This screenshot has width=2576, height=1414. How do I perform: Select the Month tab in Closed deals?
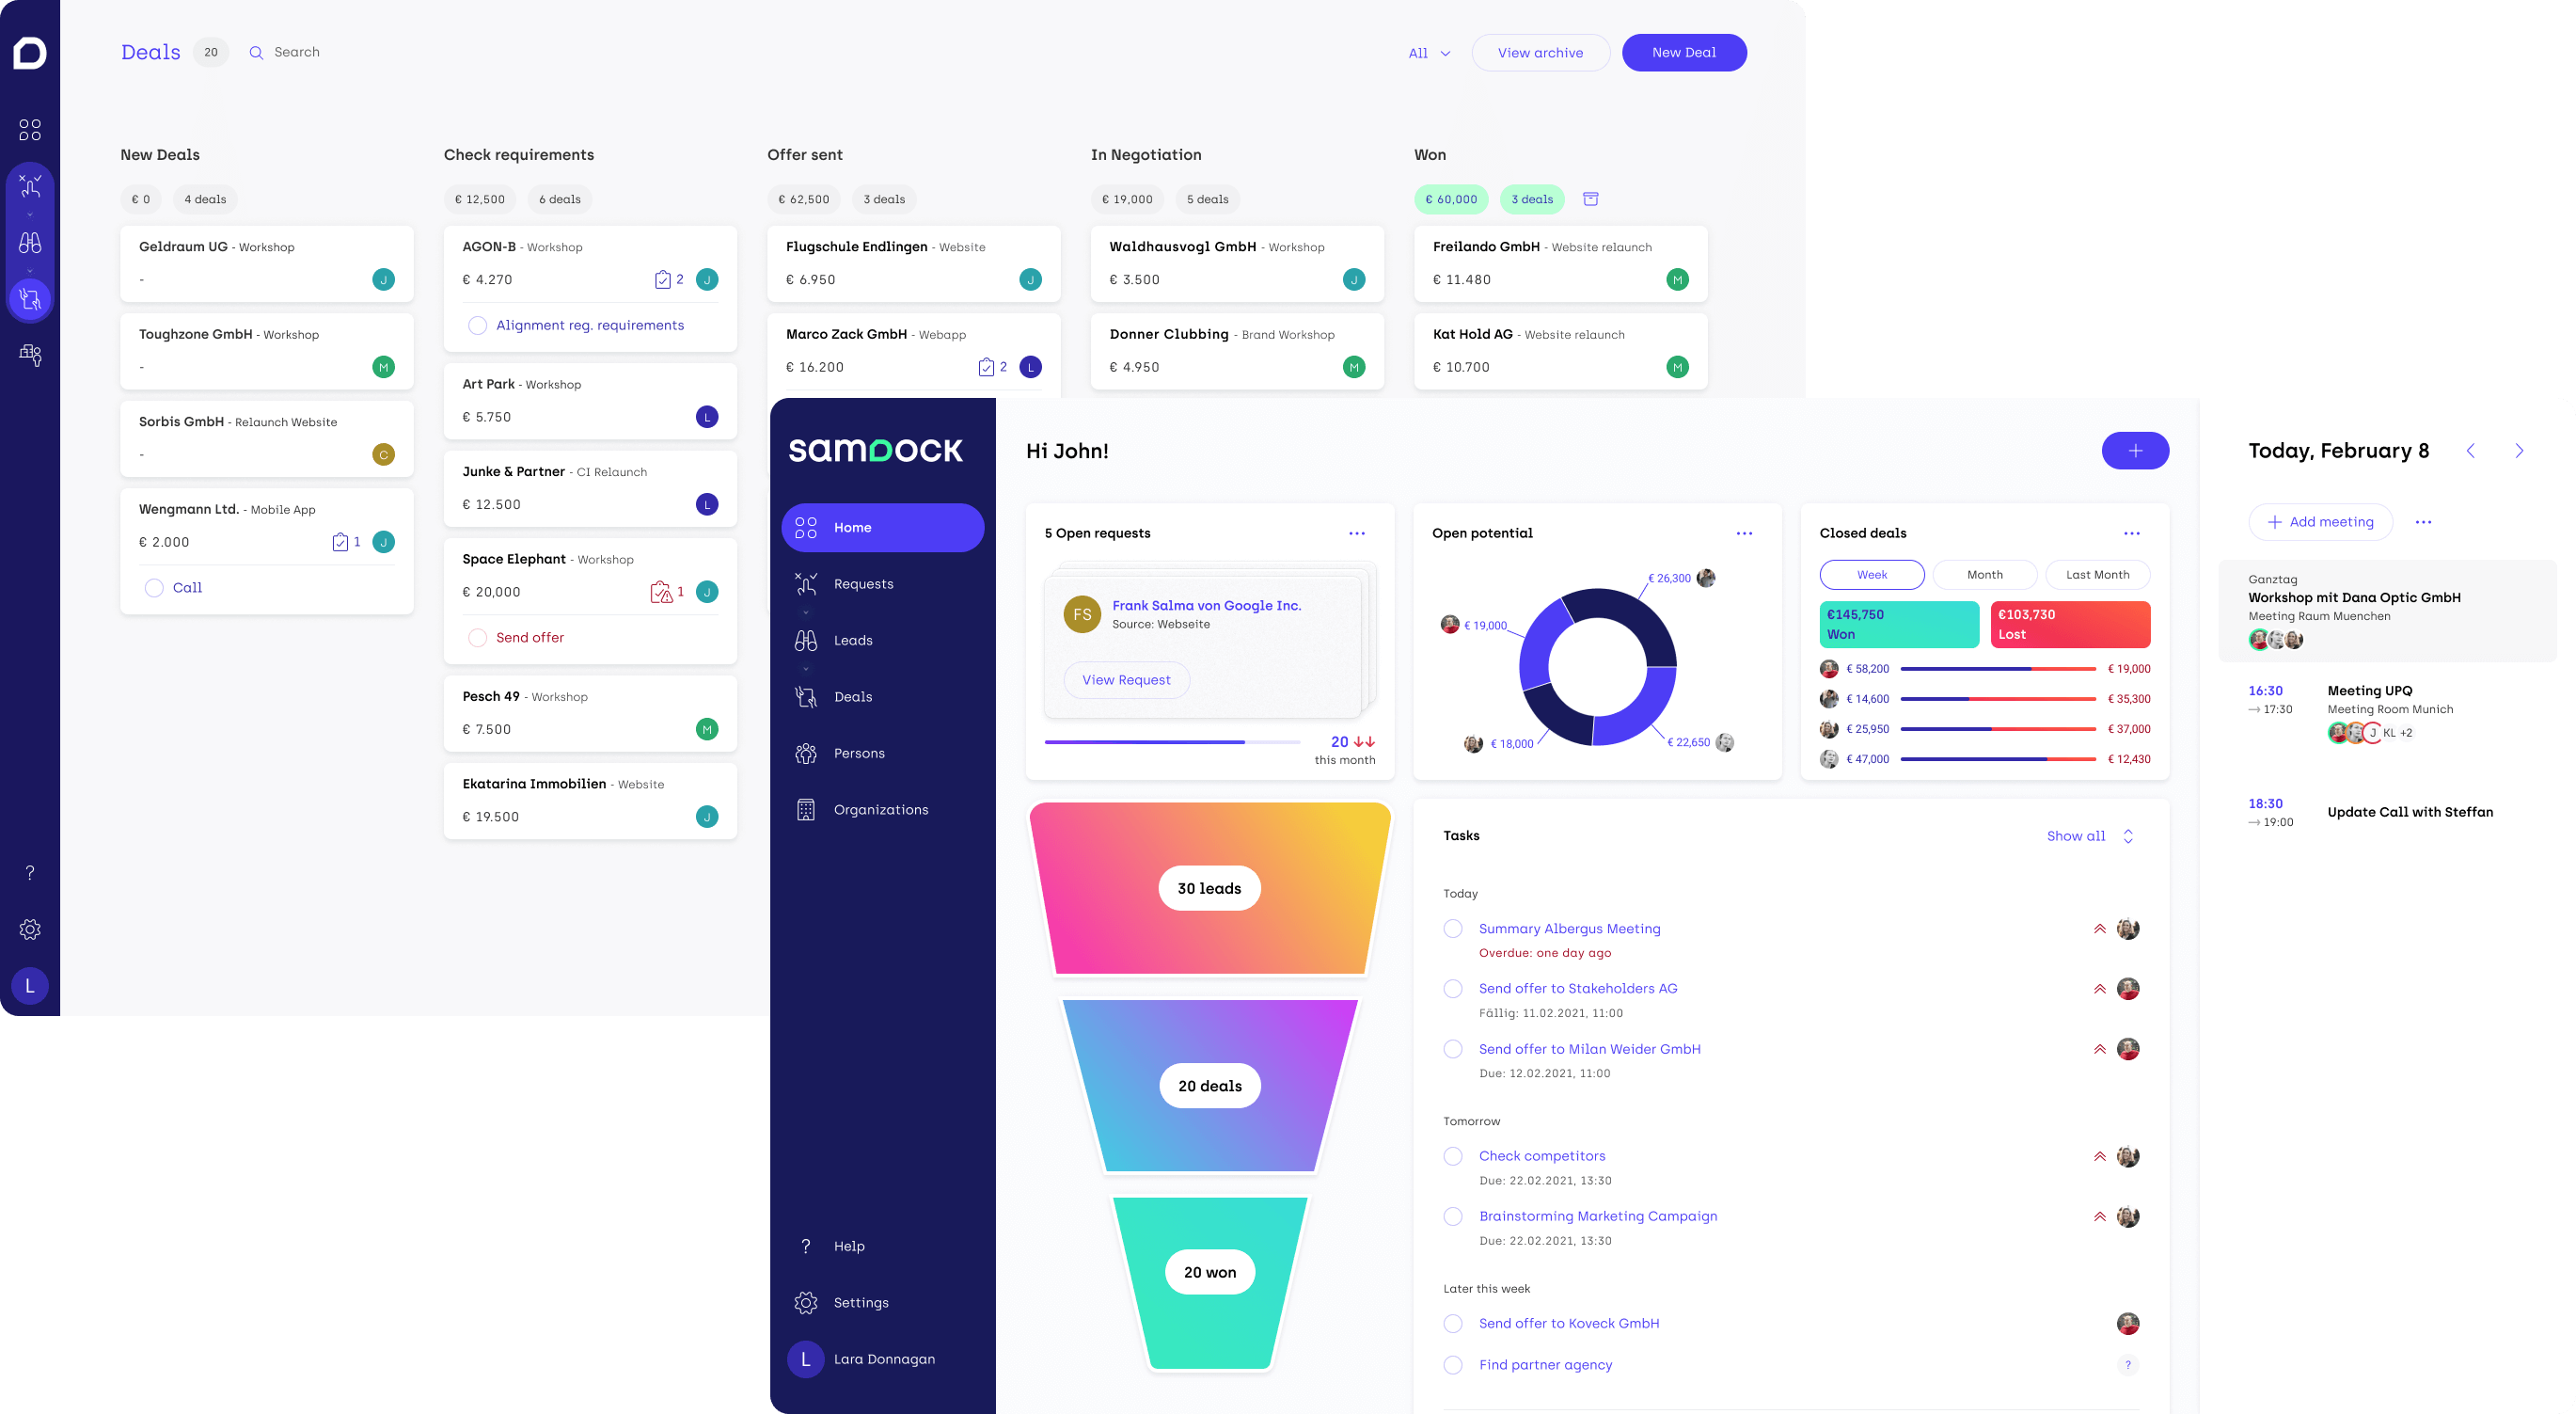pyautogui.click(x=1983, y=575)
